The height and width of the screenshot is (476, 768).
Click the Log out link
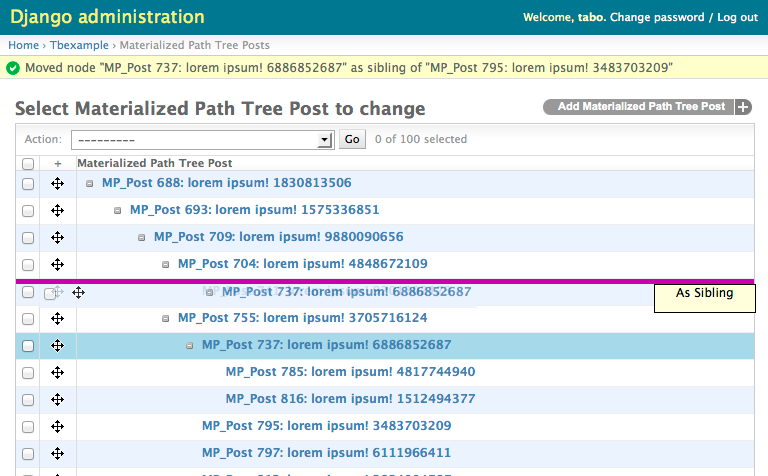click(x=737, y=18)
